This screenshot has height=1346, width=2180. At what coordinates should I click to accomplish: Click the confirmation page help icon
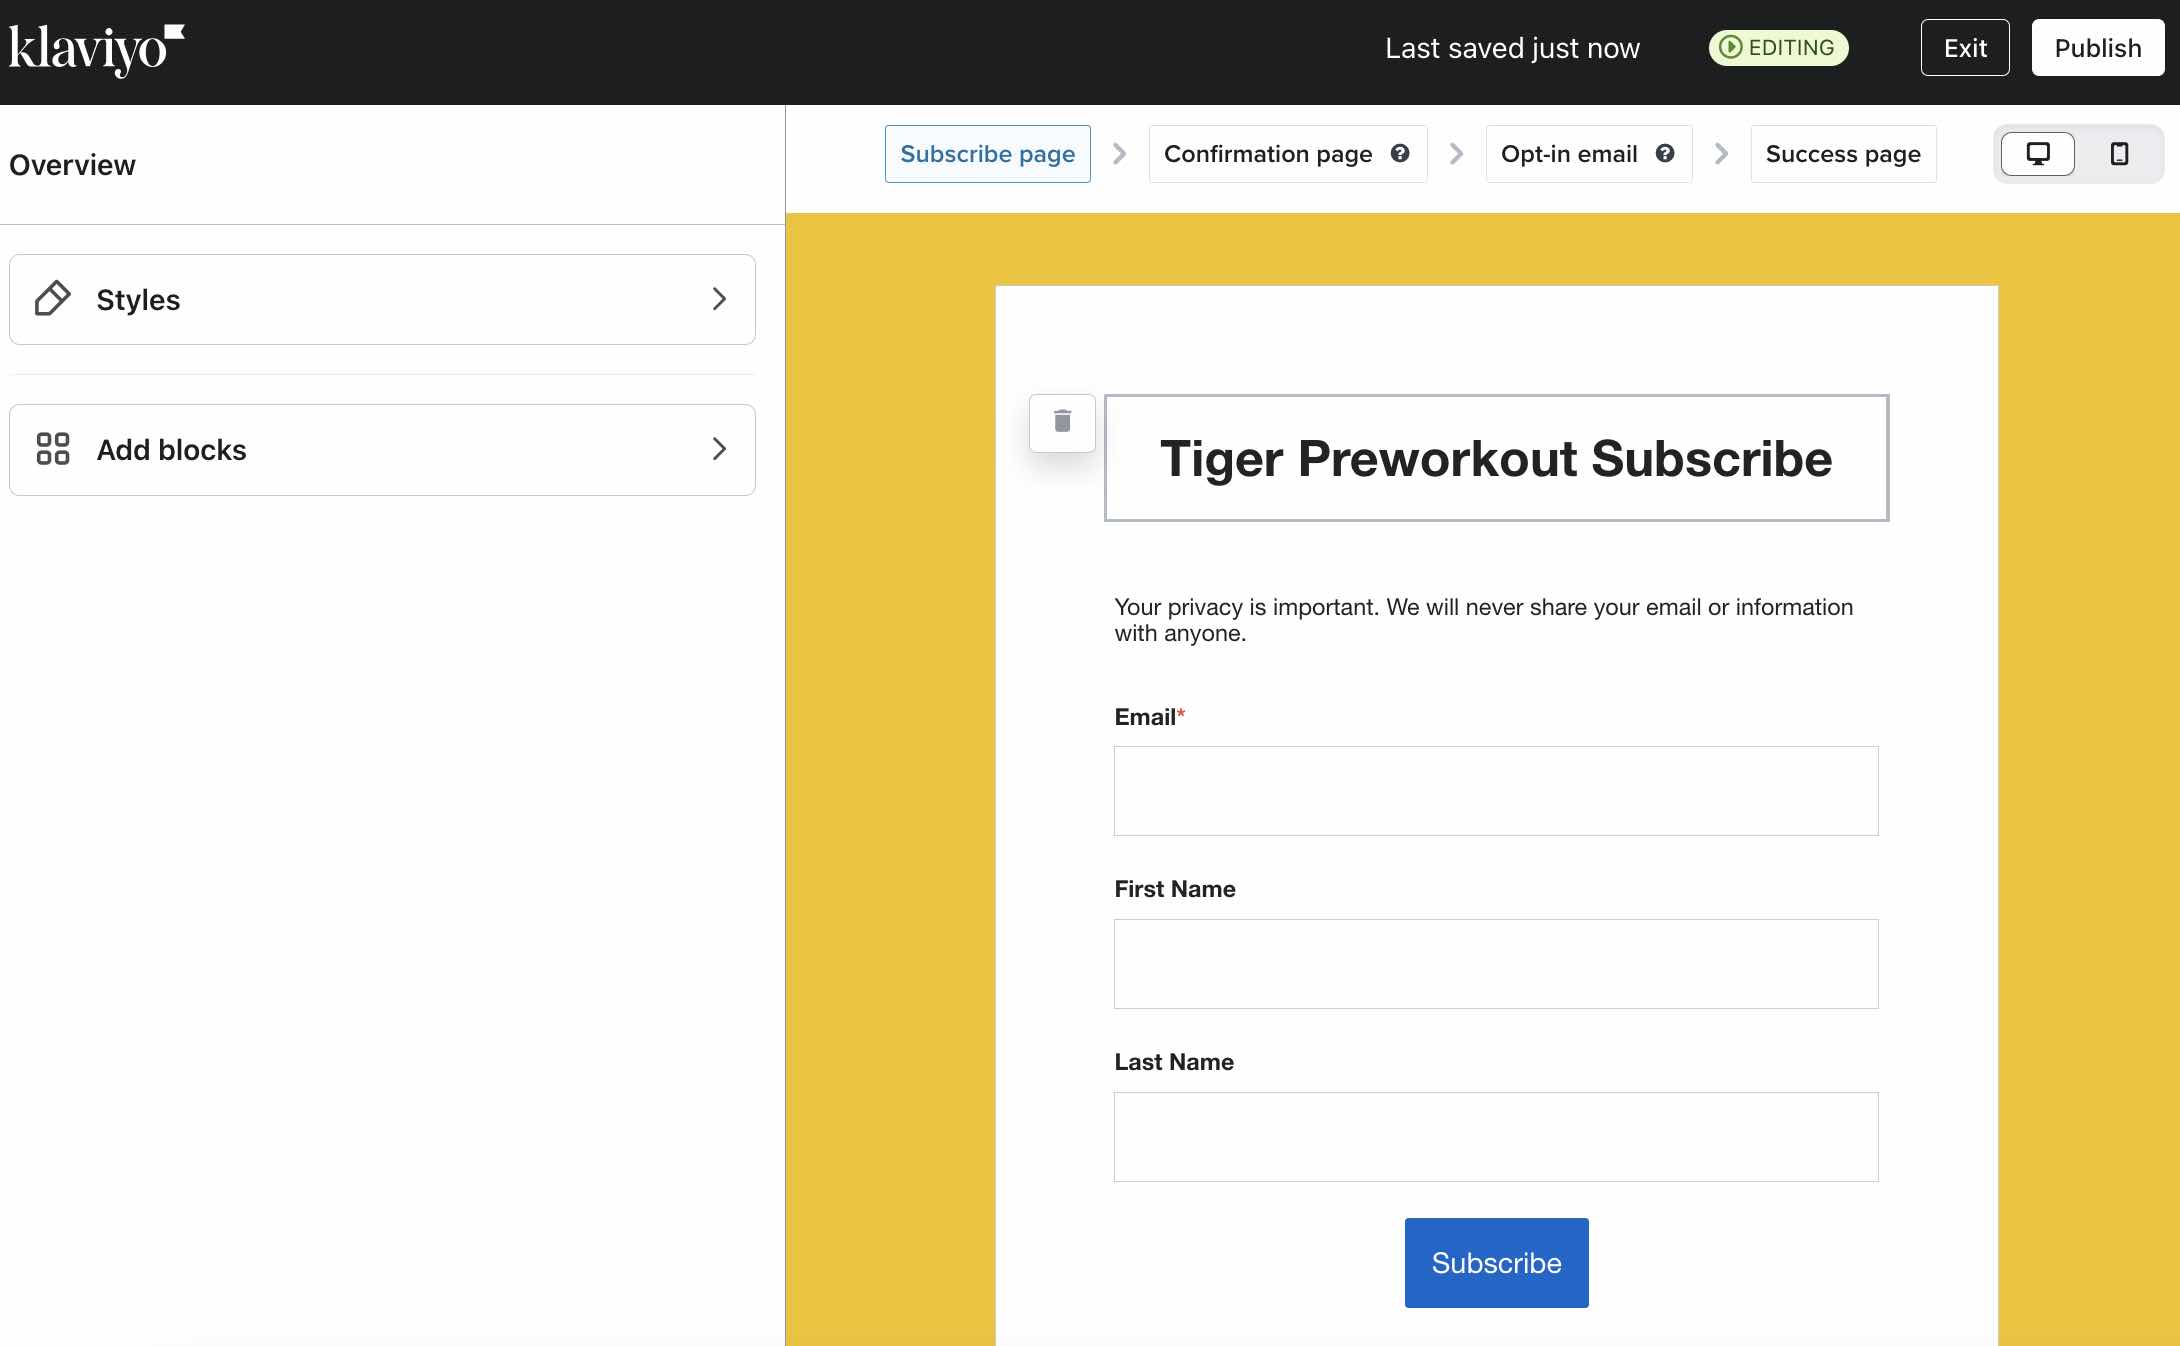(x=1398, y=153)
